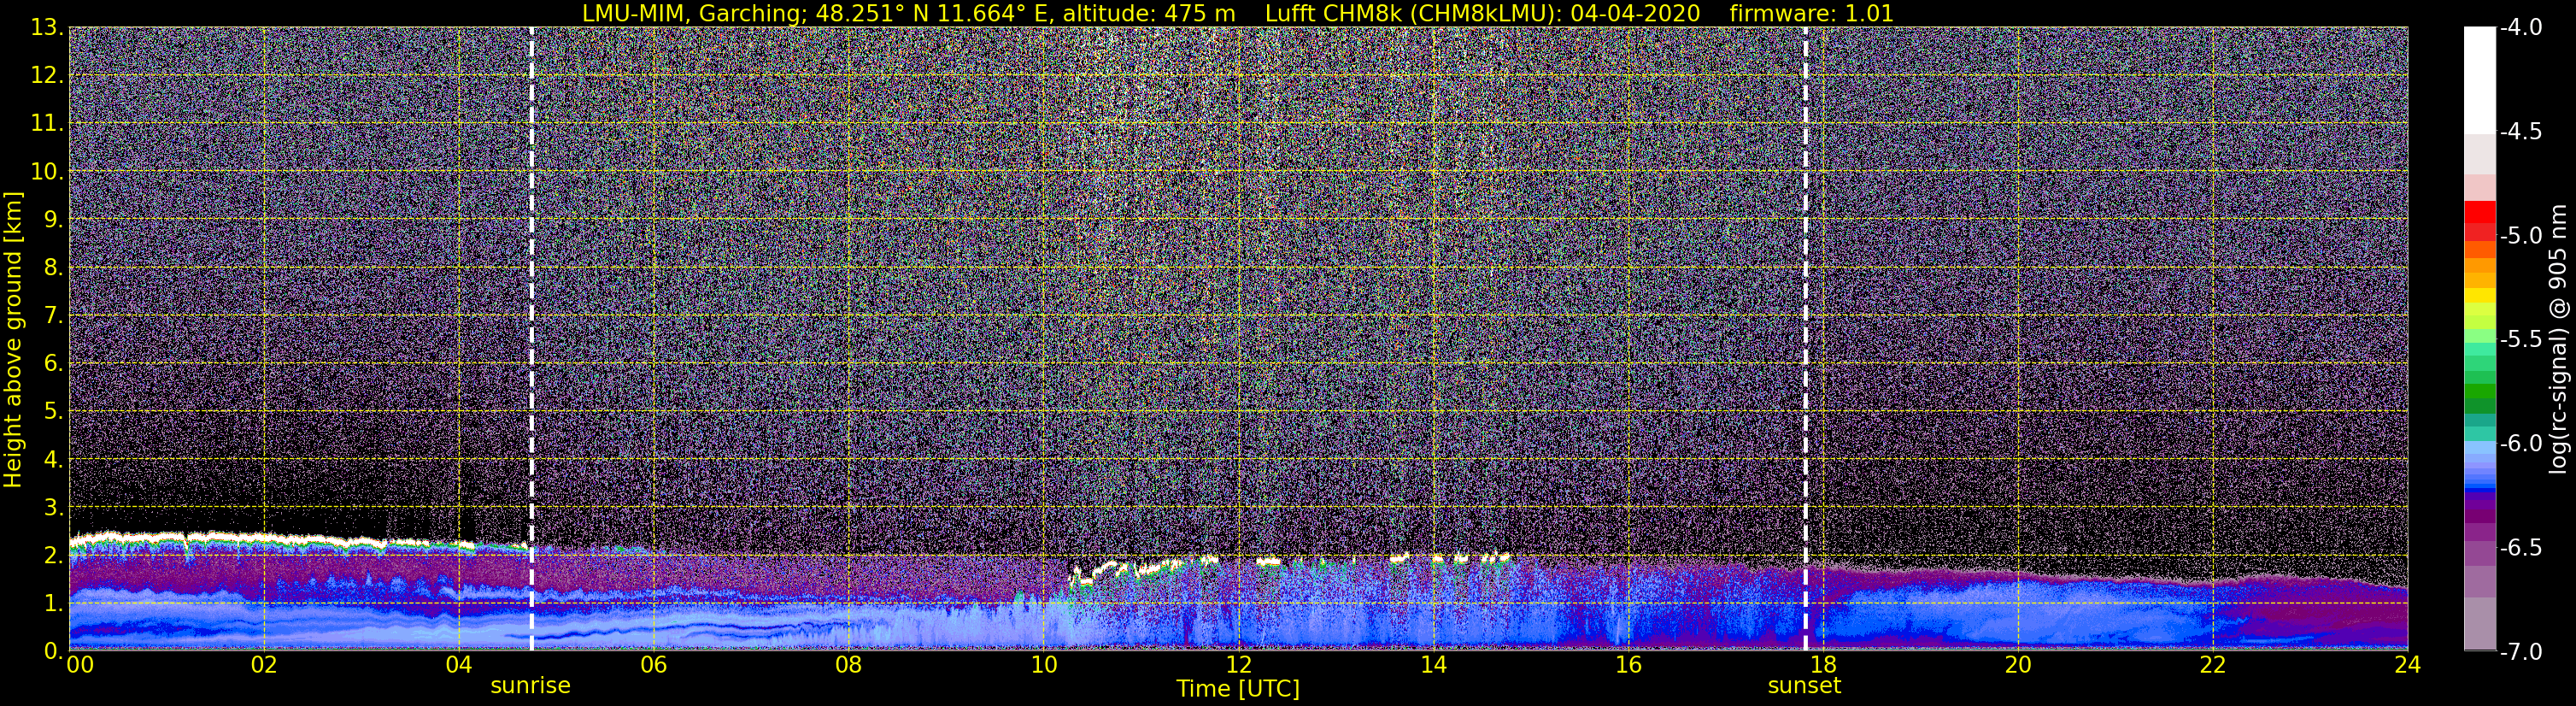Screen dimensions: 2576x706
Task: Click the plot title text 'LMU-MIM, Garching'
Action: (692, 13)
